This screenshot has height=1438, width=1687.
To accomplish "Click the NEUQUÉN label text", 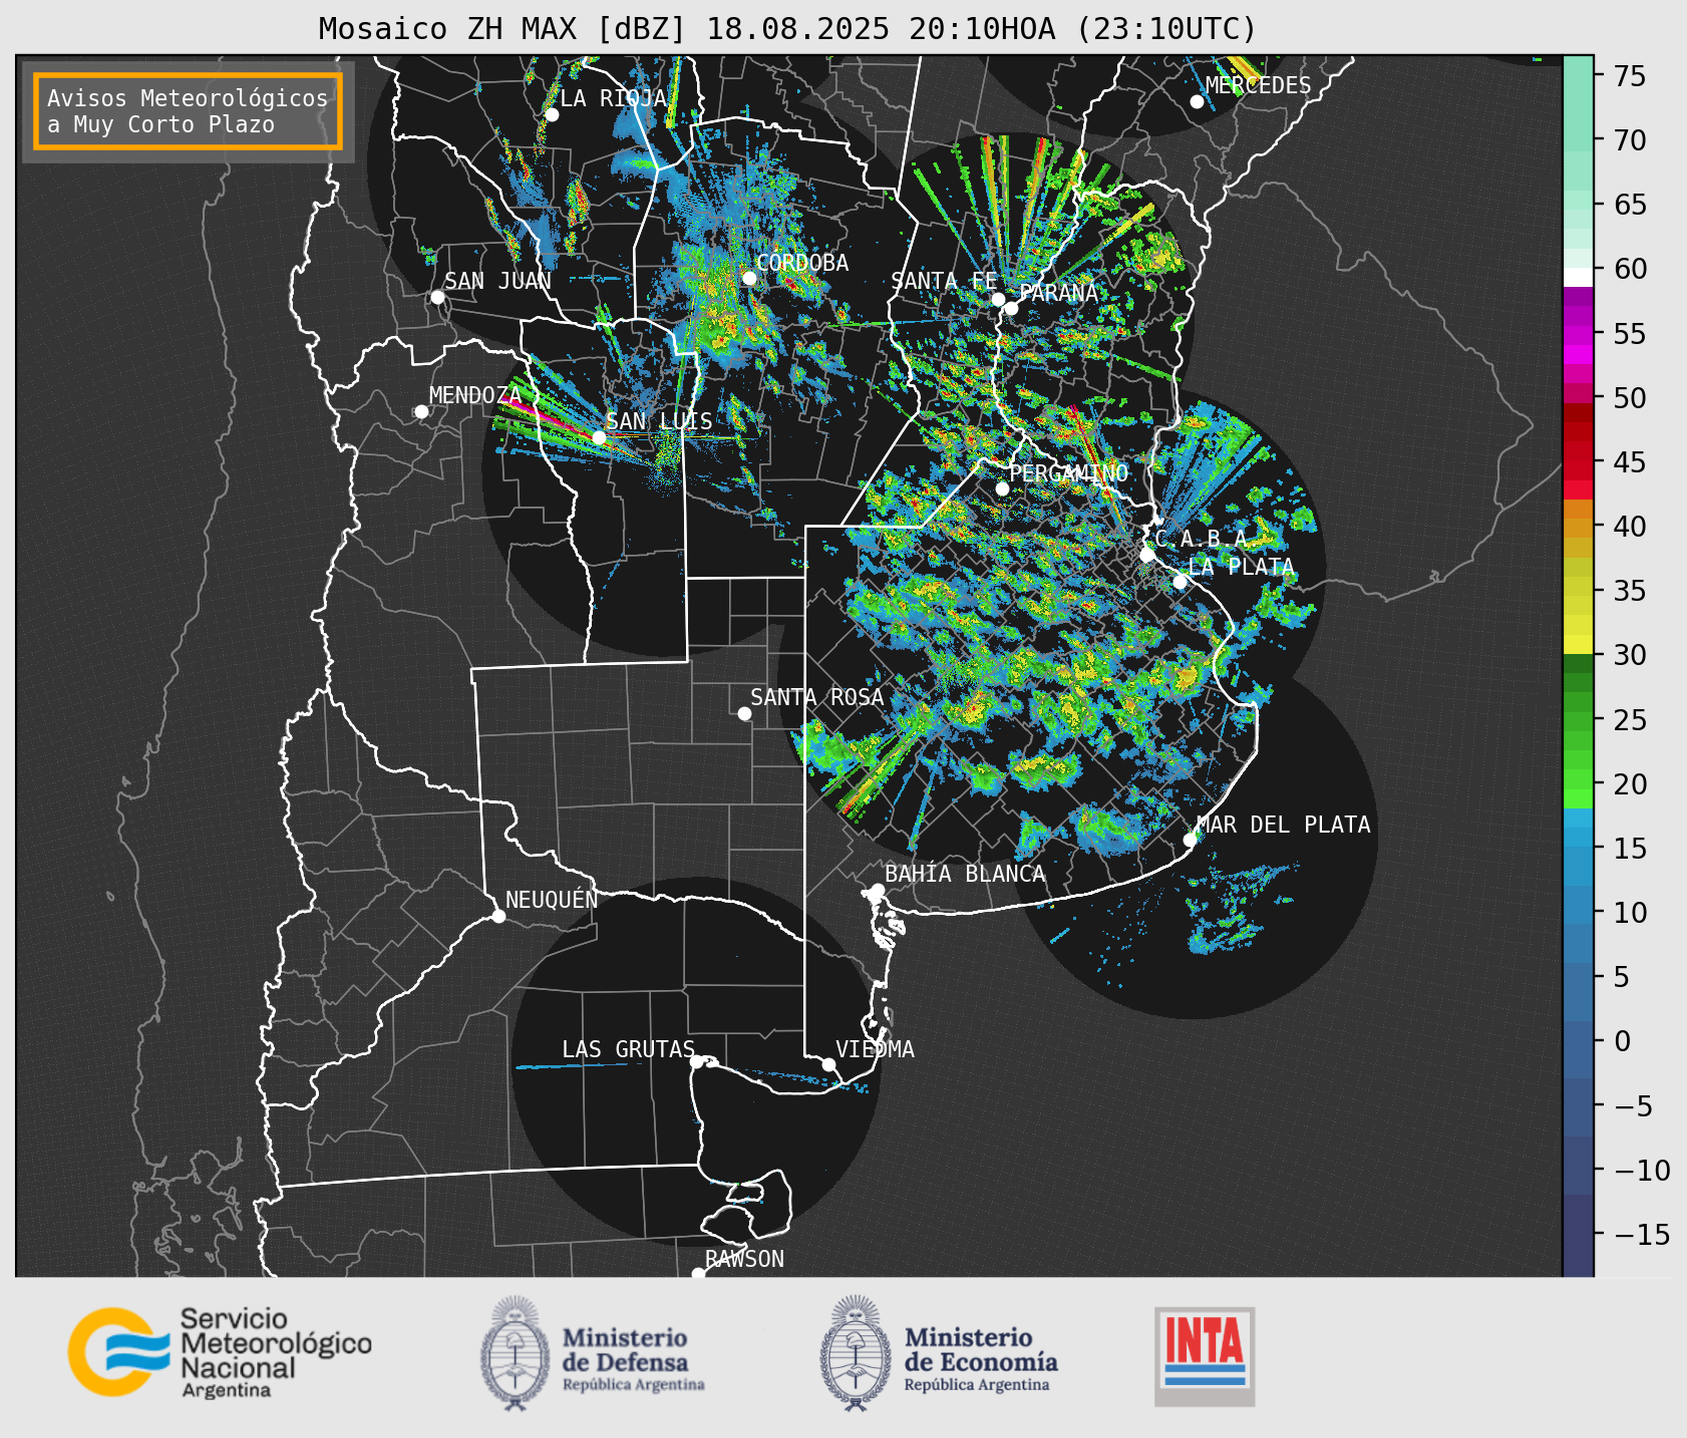I will [x=551, y=899].
